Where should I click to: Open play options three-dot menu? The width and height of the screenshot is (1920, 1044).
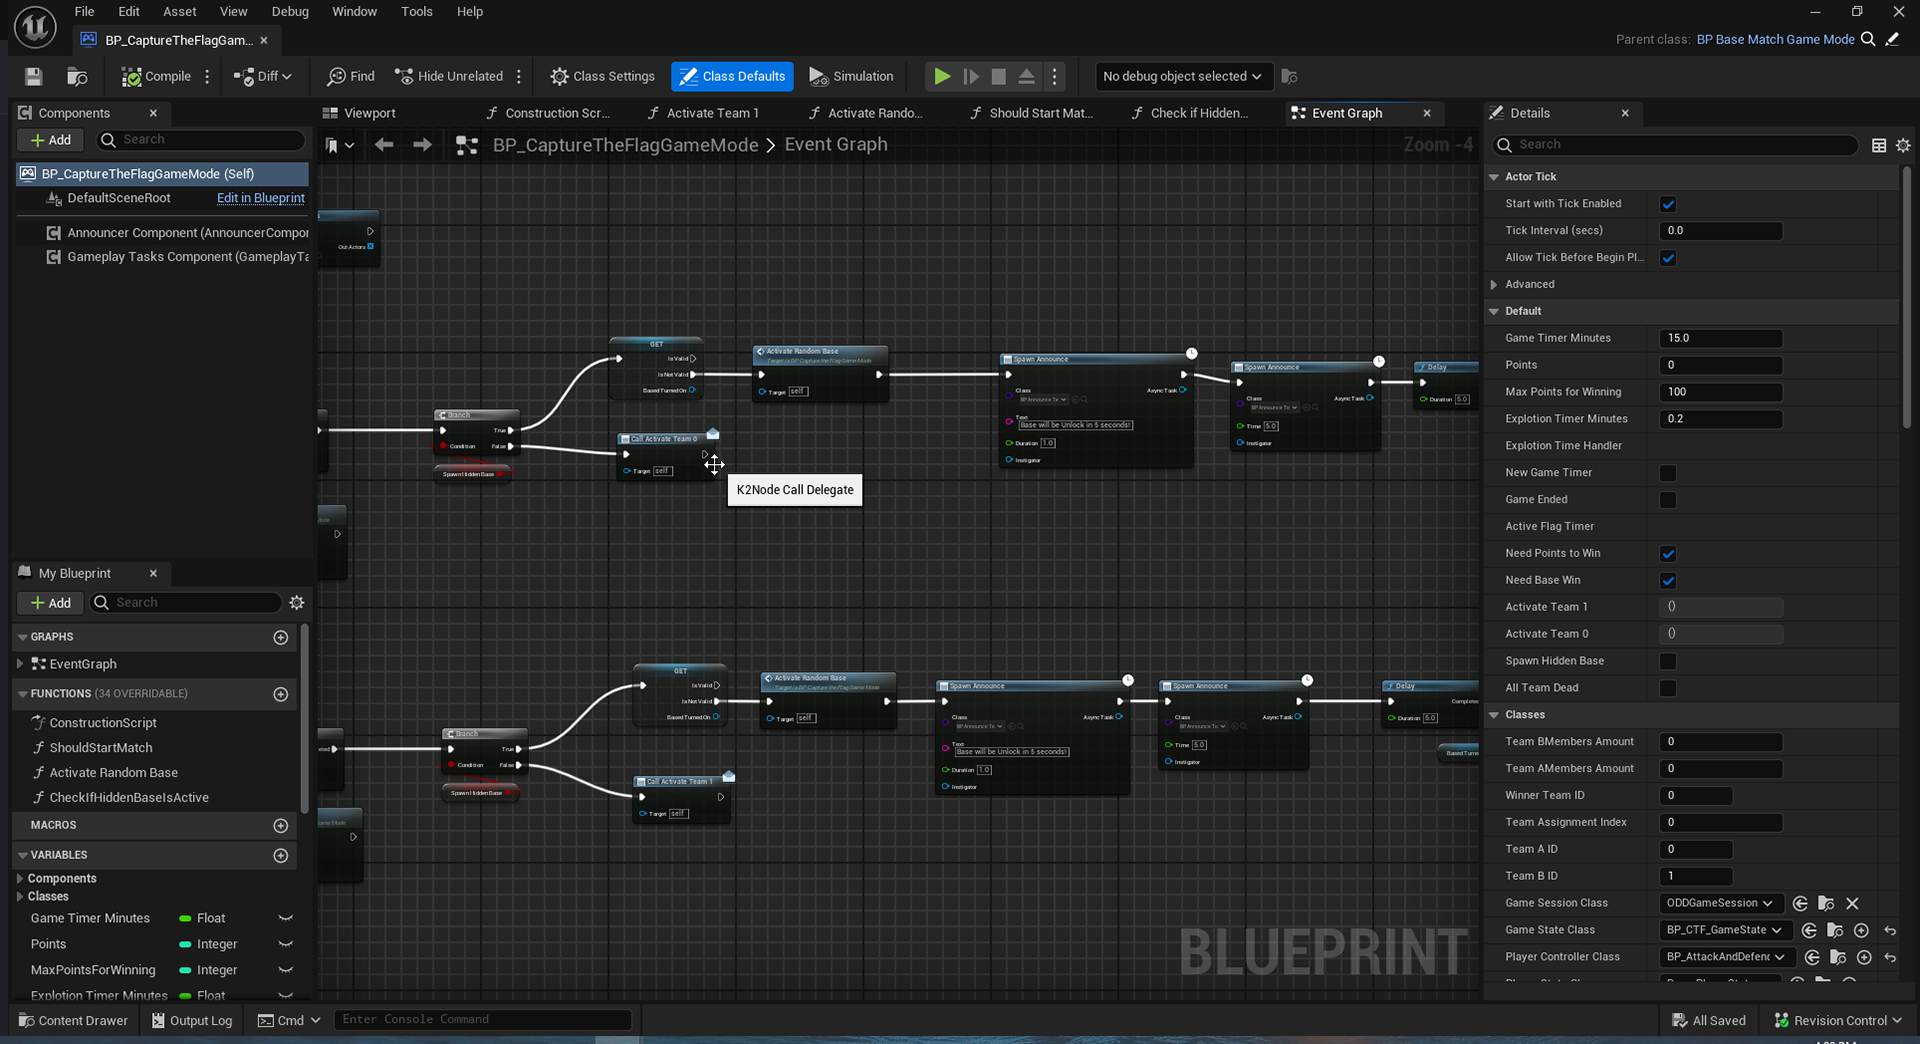pyautogui.click(x=1054, y=76)
